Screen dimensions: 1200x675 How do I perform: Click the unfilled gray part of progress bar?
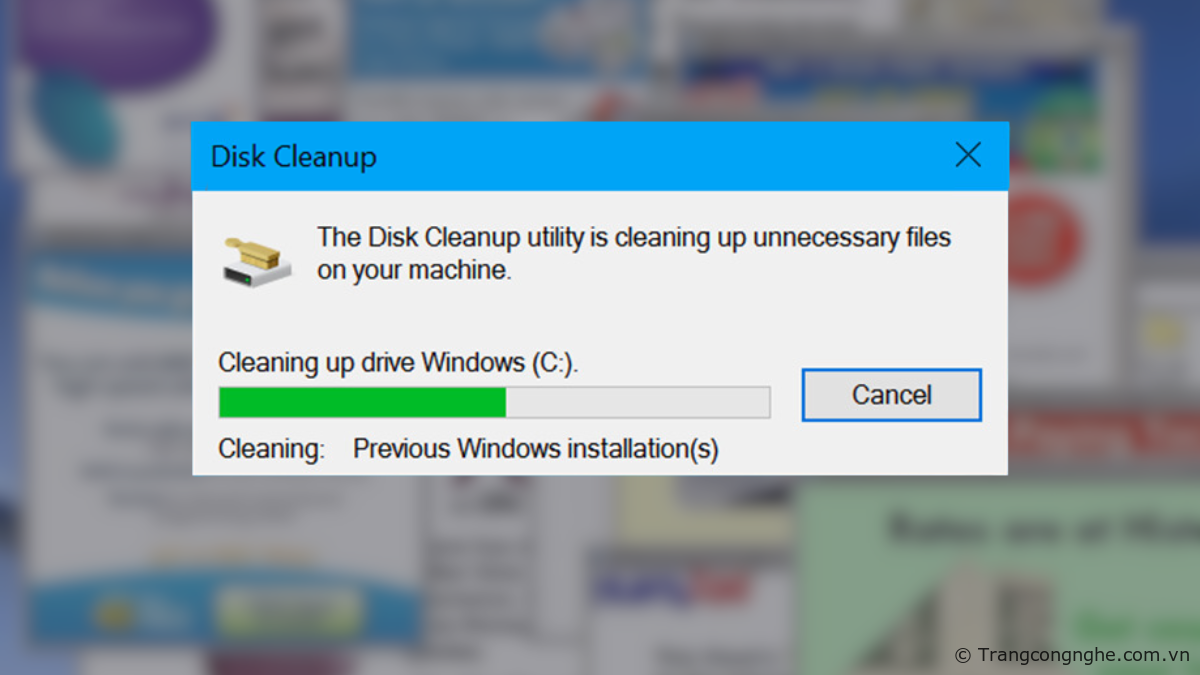pos(637,402)
